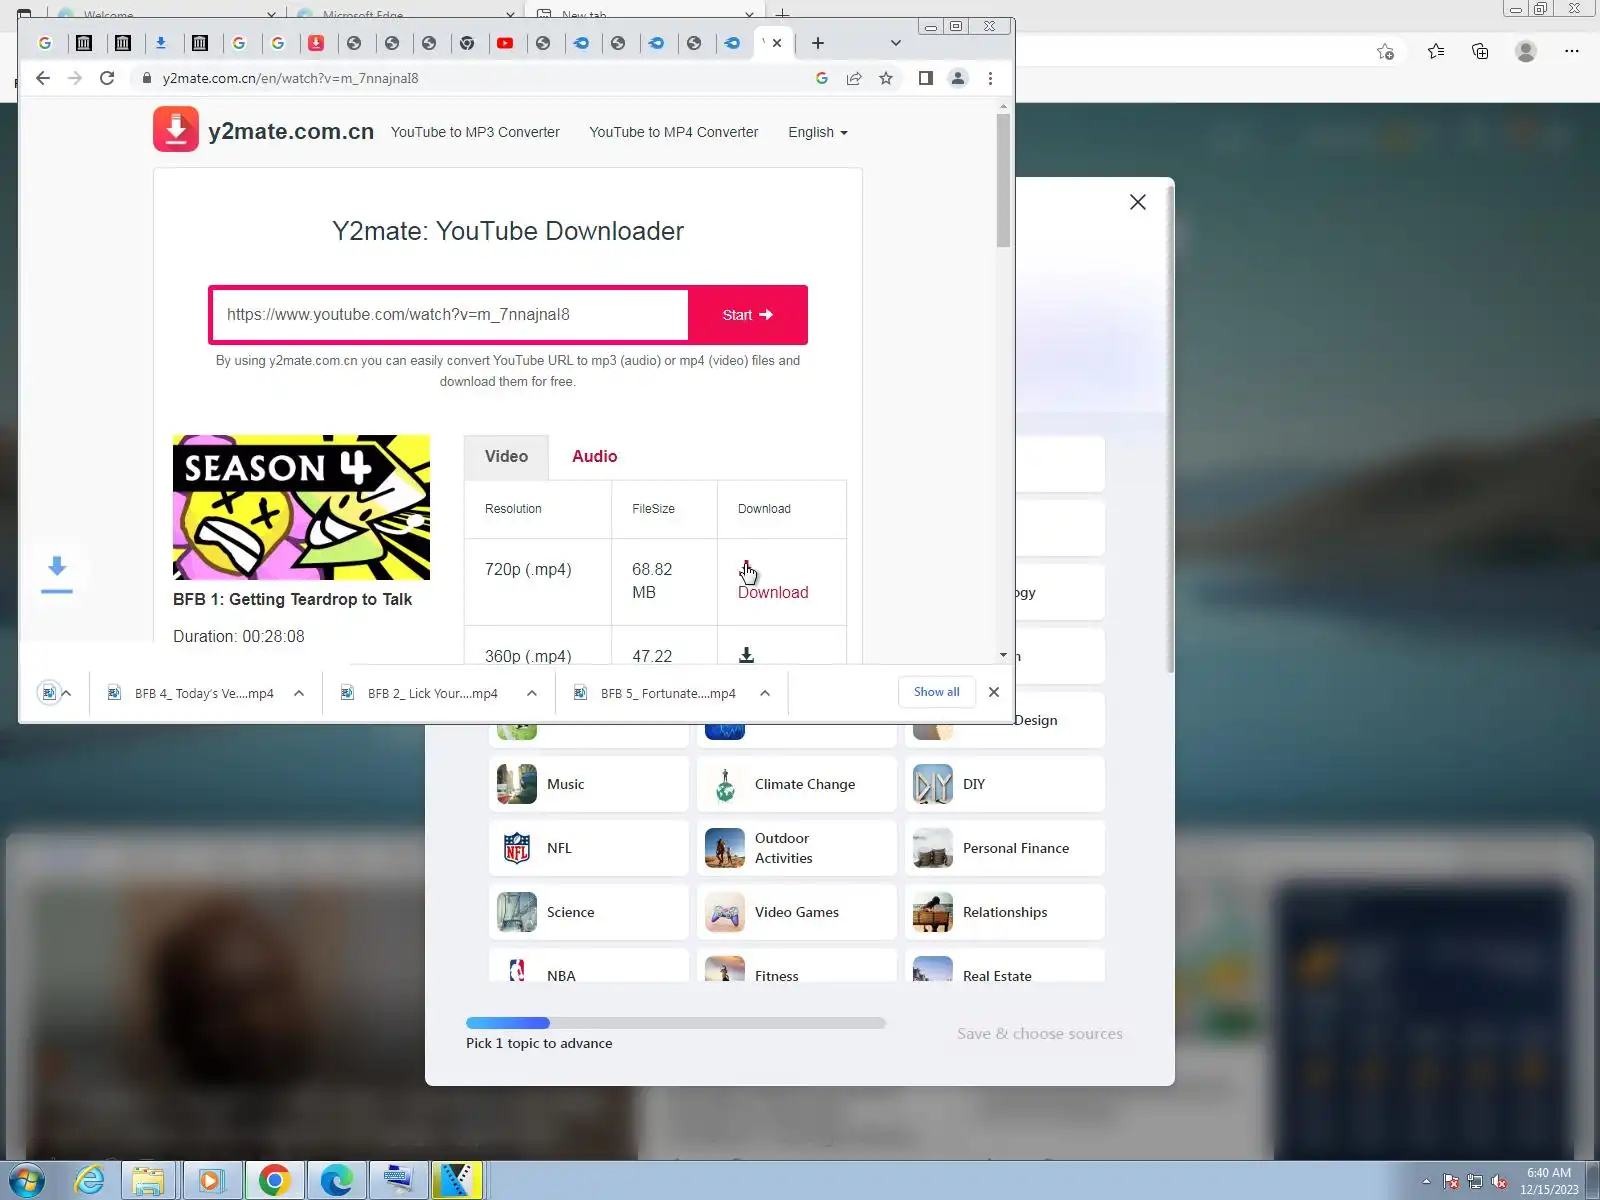Switch to the YouTube tab in Chrome
Screen dimensions: 1600x1200
click(x=505, y=43)
